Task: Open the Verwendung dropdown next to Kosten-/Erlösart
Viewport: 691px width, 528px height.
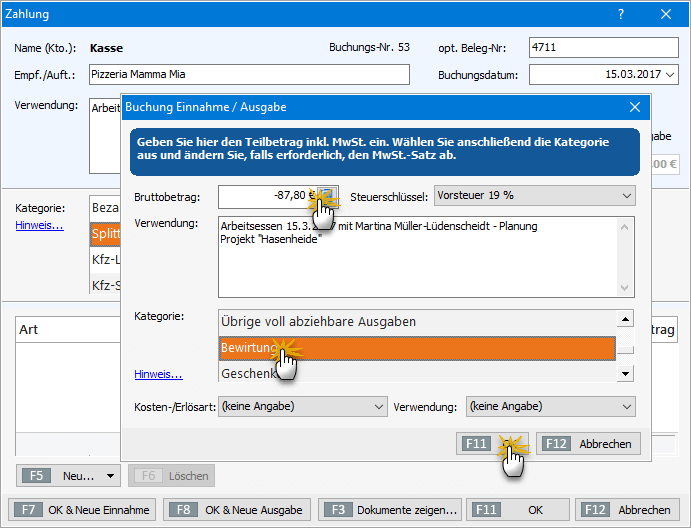Action: pyautogui.click(x=626, y=407)
